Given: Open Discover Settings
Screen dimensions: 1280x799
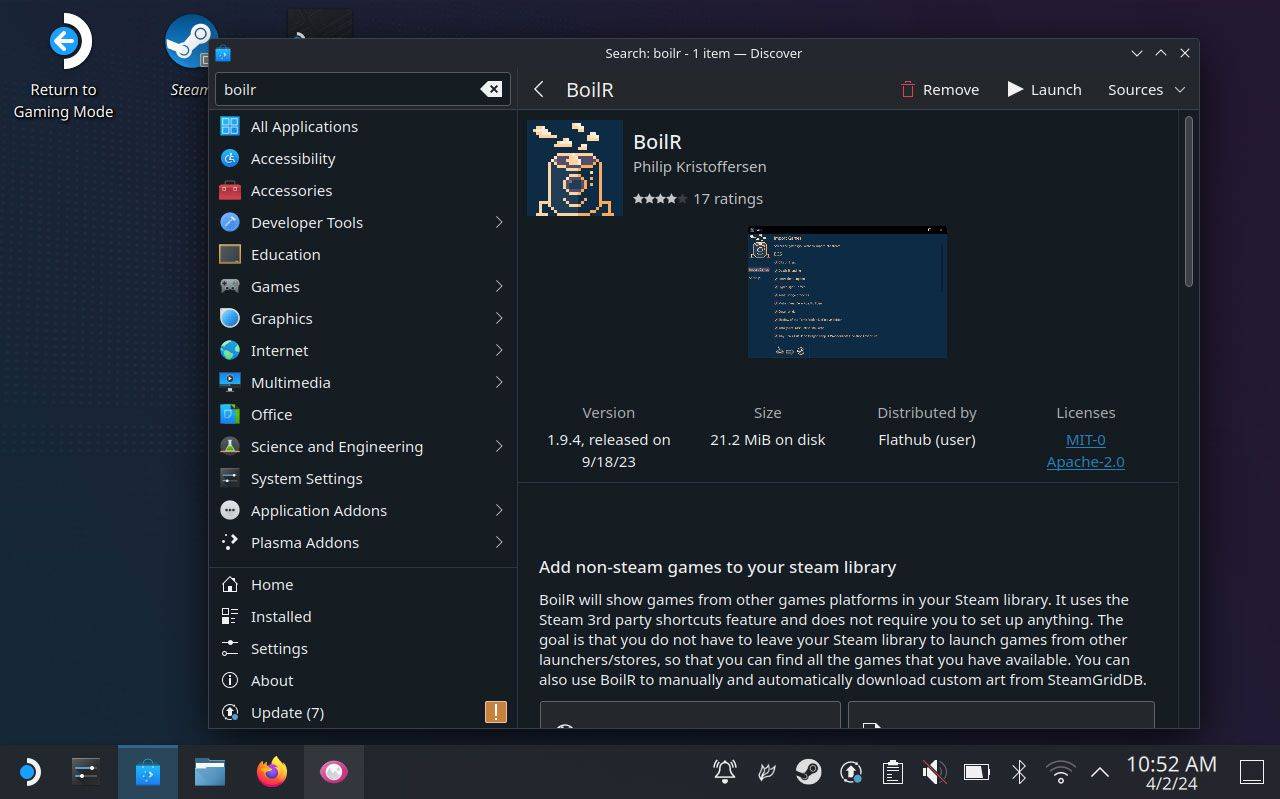Looking at the screenshot, I should point(363,648).
